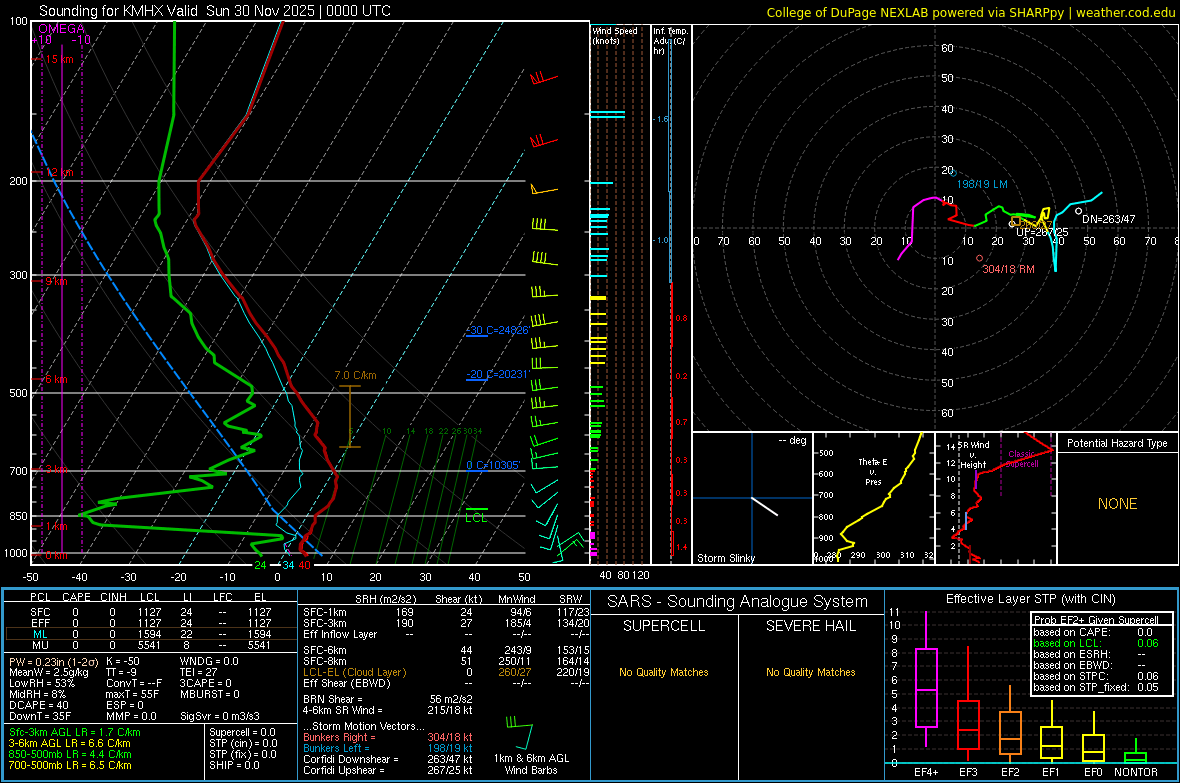
Task: Click the SUPERCELL column header
Action: coord(664,626)
